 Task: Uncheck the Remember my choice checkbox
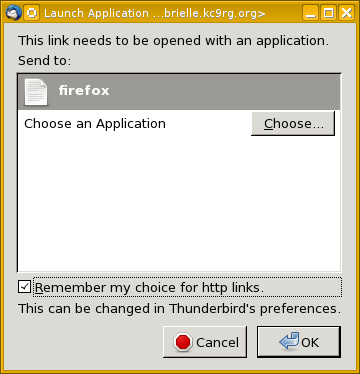tap(24, 287)
